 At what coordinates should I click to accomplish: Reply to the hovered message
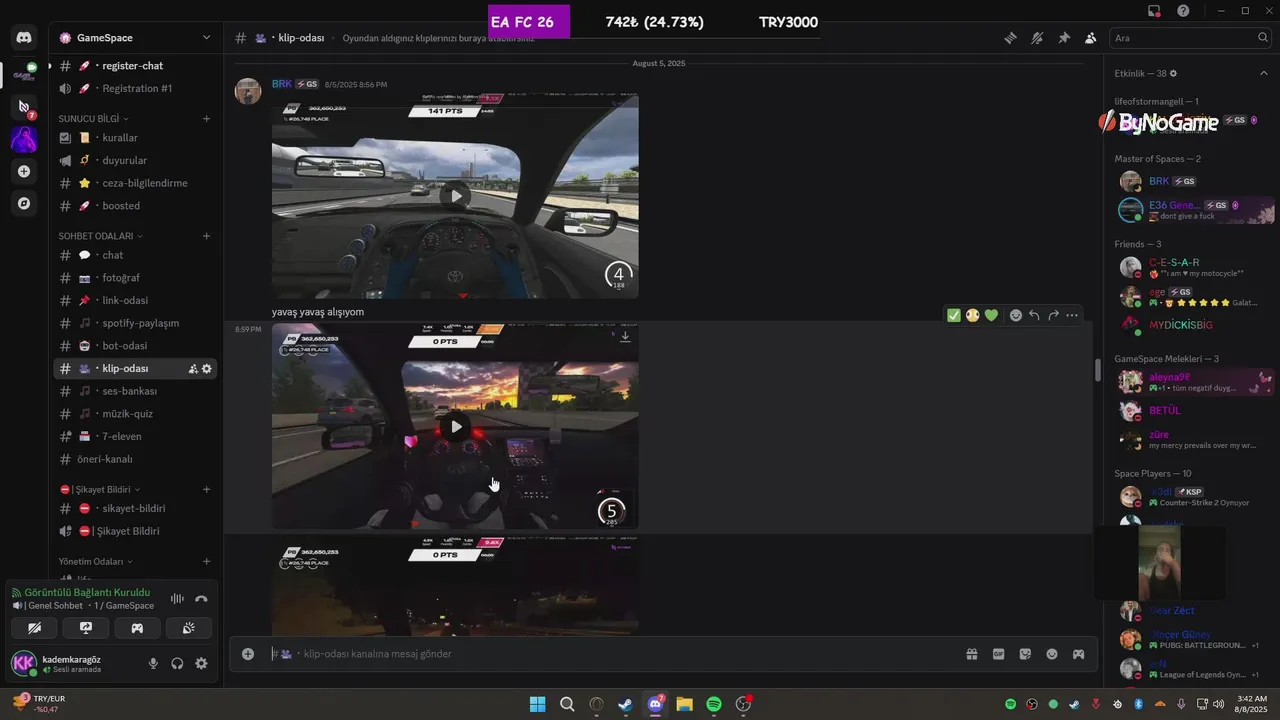(1034, 315)
